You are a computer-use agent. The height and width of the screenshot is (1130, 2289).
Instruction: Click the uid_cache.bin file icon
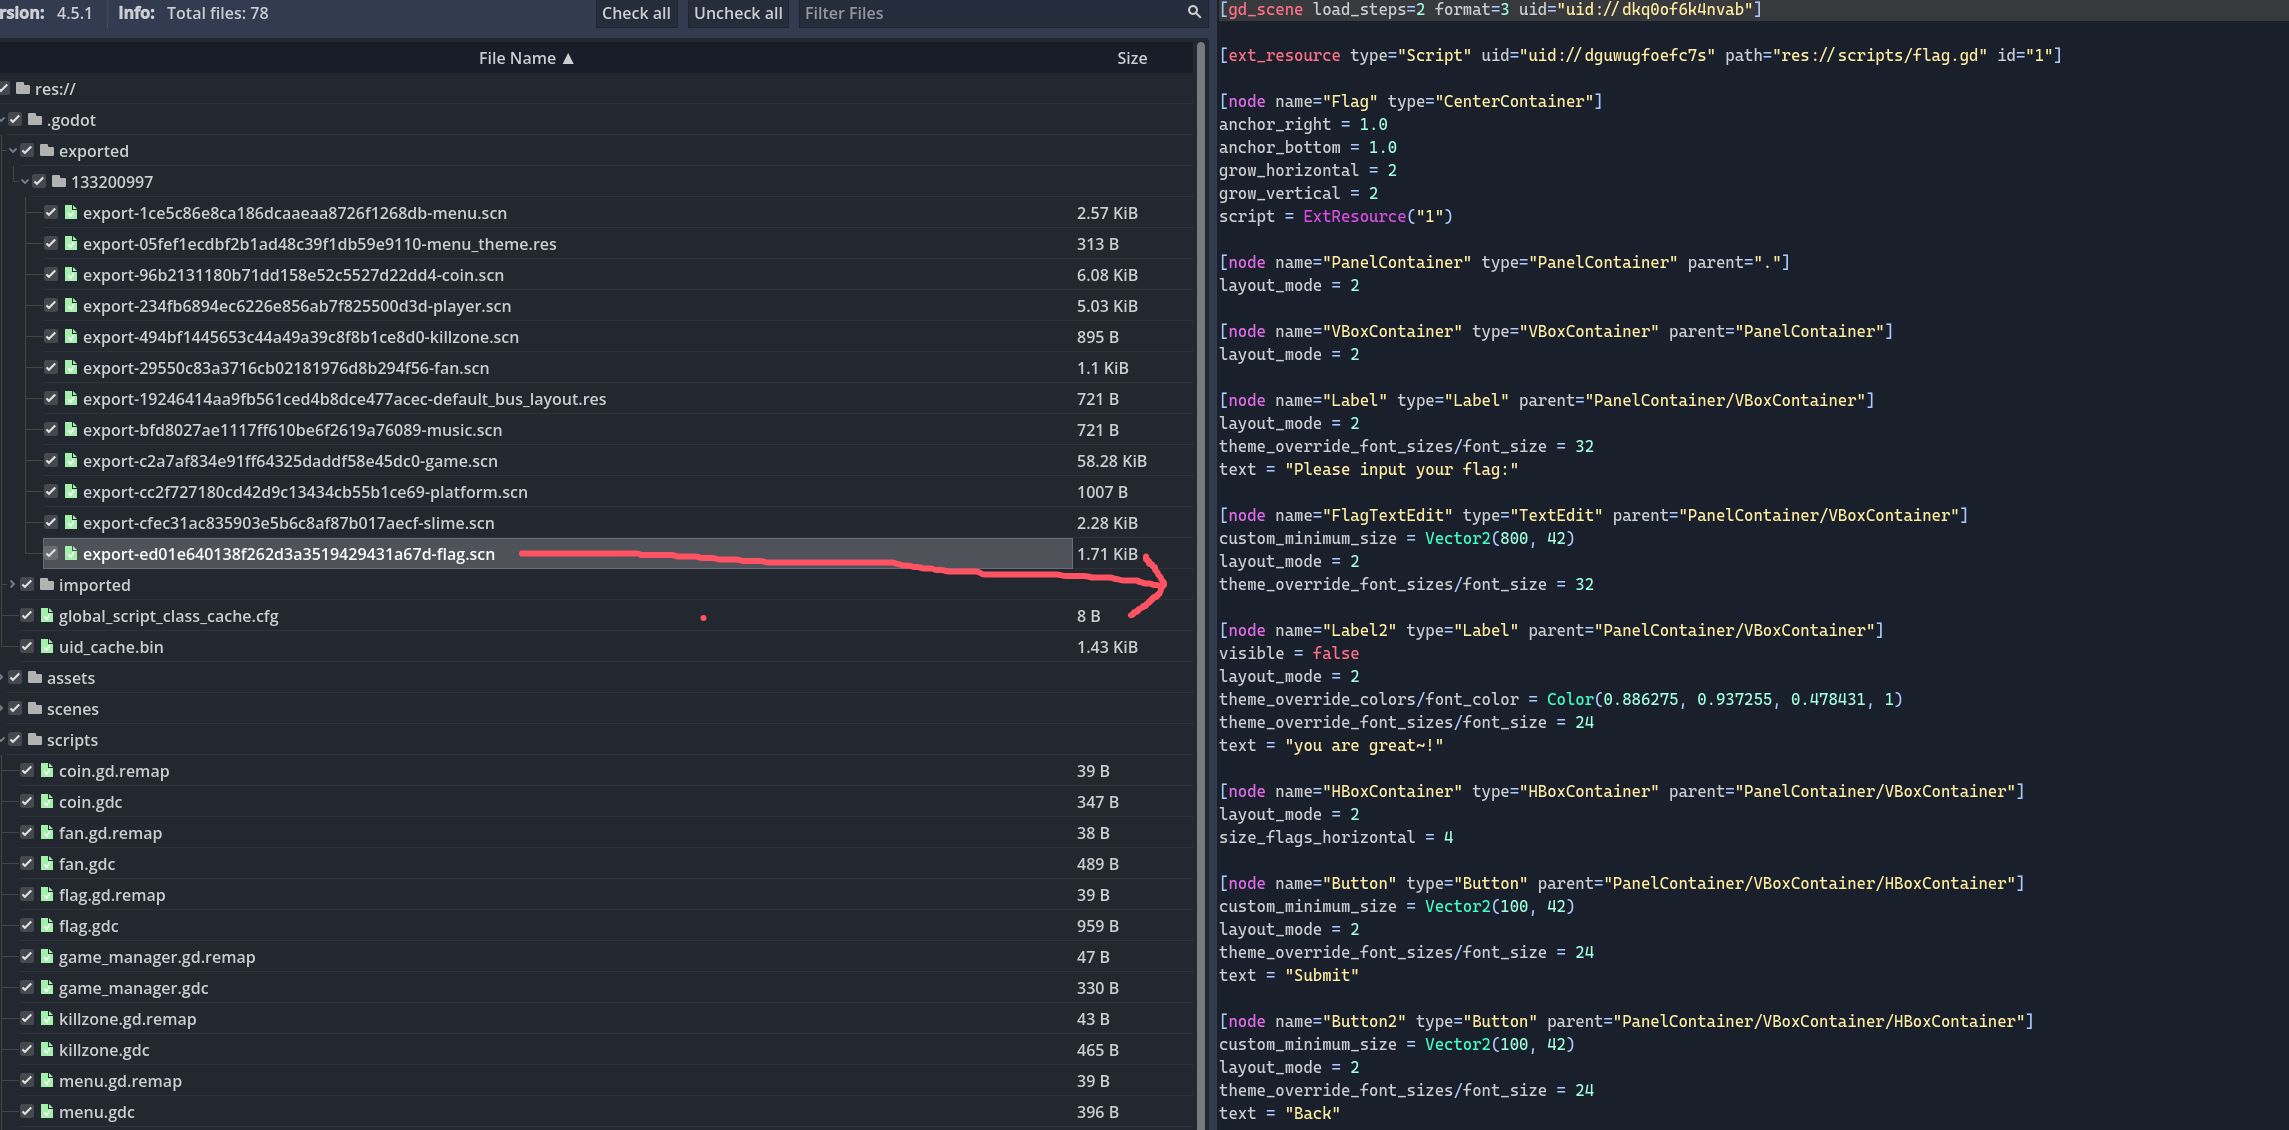(x=47, y=647)
